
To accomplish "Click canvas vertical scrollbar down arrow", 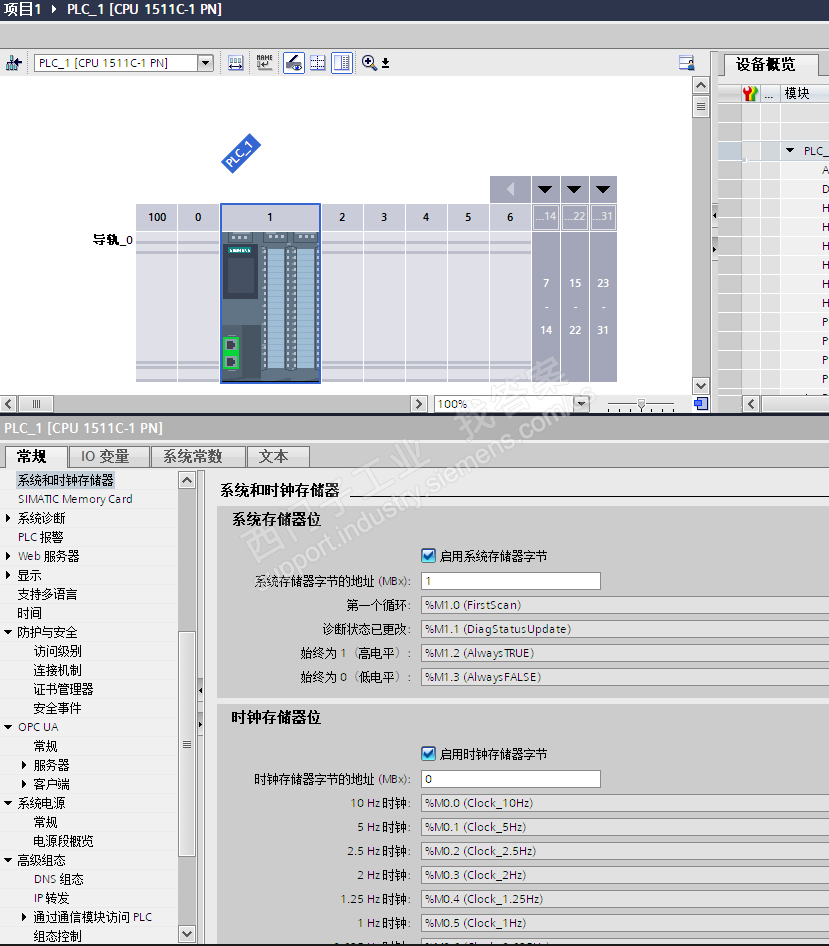I will [700, 386].
